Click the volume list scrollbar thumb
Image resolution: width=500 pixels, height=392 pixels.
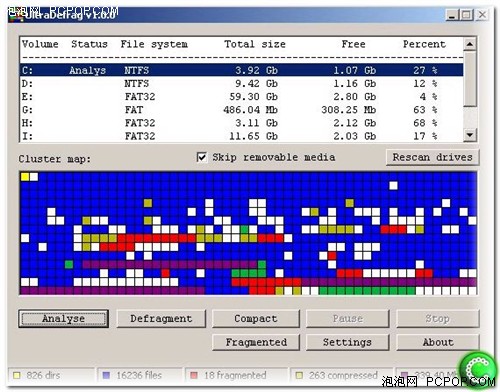[x=470, y=79]
